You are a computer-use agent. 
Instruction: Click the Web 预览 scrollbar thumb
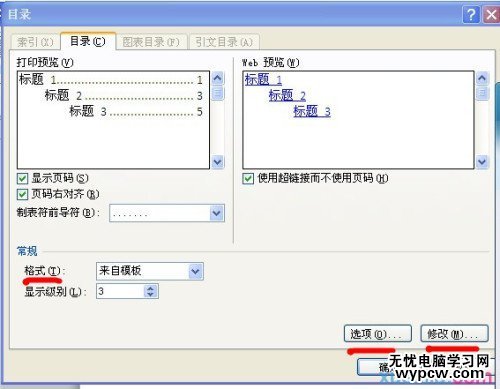(x=482, y=94)
